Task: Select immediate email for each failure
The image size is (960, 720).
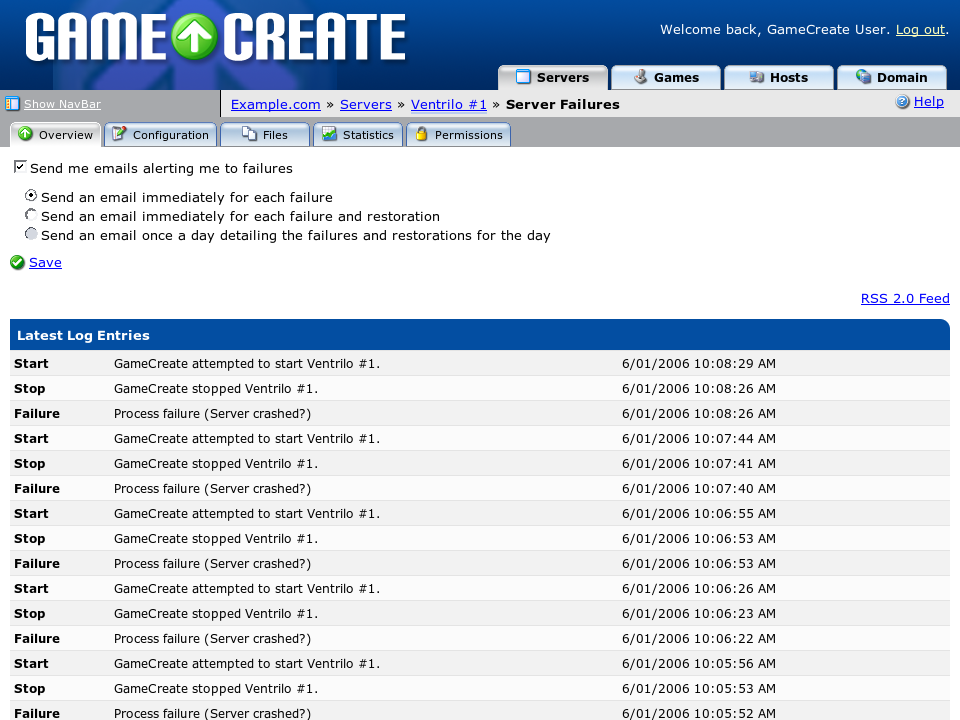Action: click(x=31, y=195)
